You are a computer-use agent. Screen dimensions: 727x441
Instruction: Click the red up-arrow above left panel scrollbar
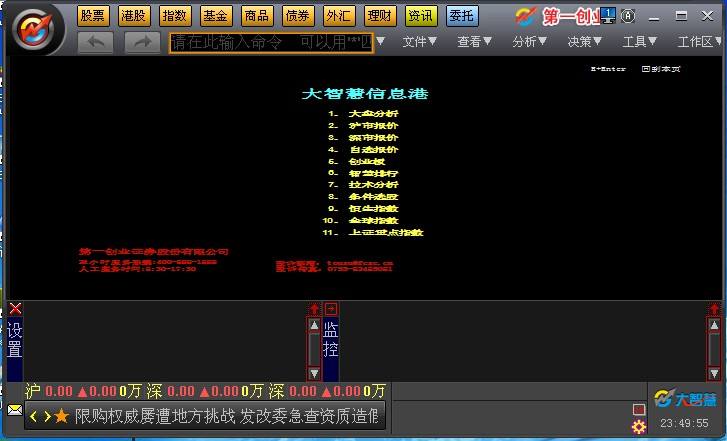point(314,309)
